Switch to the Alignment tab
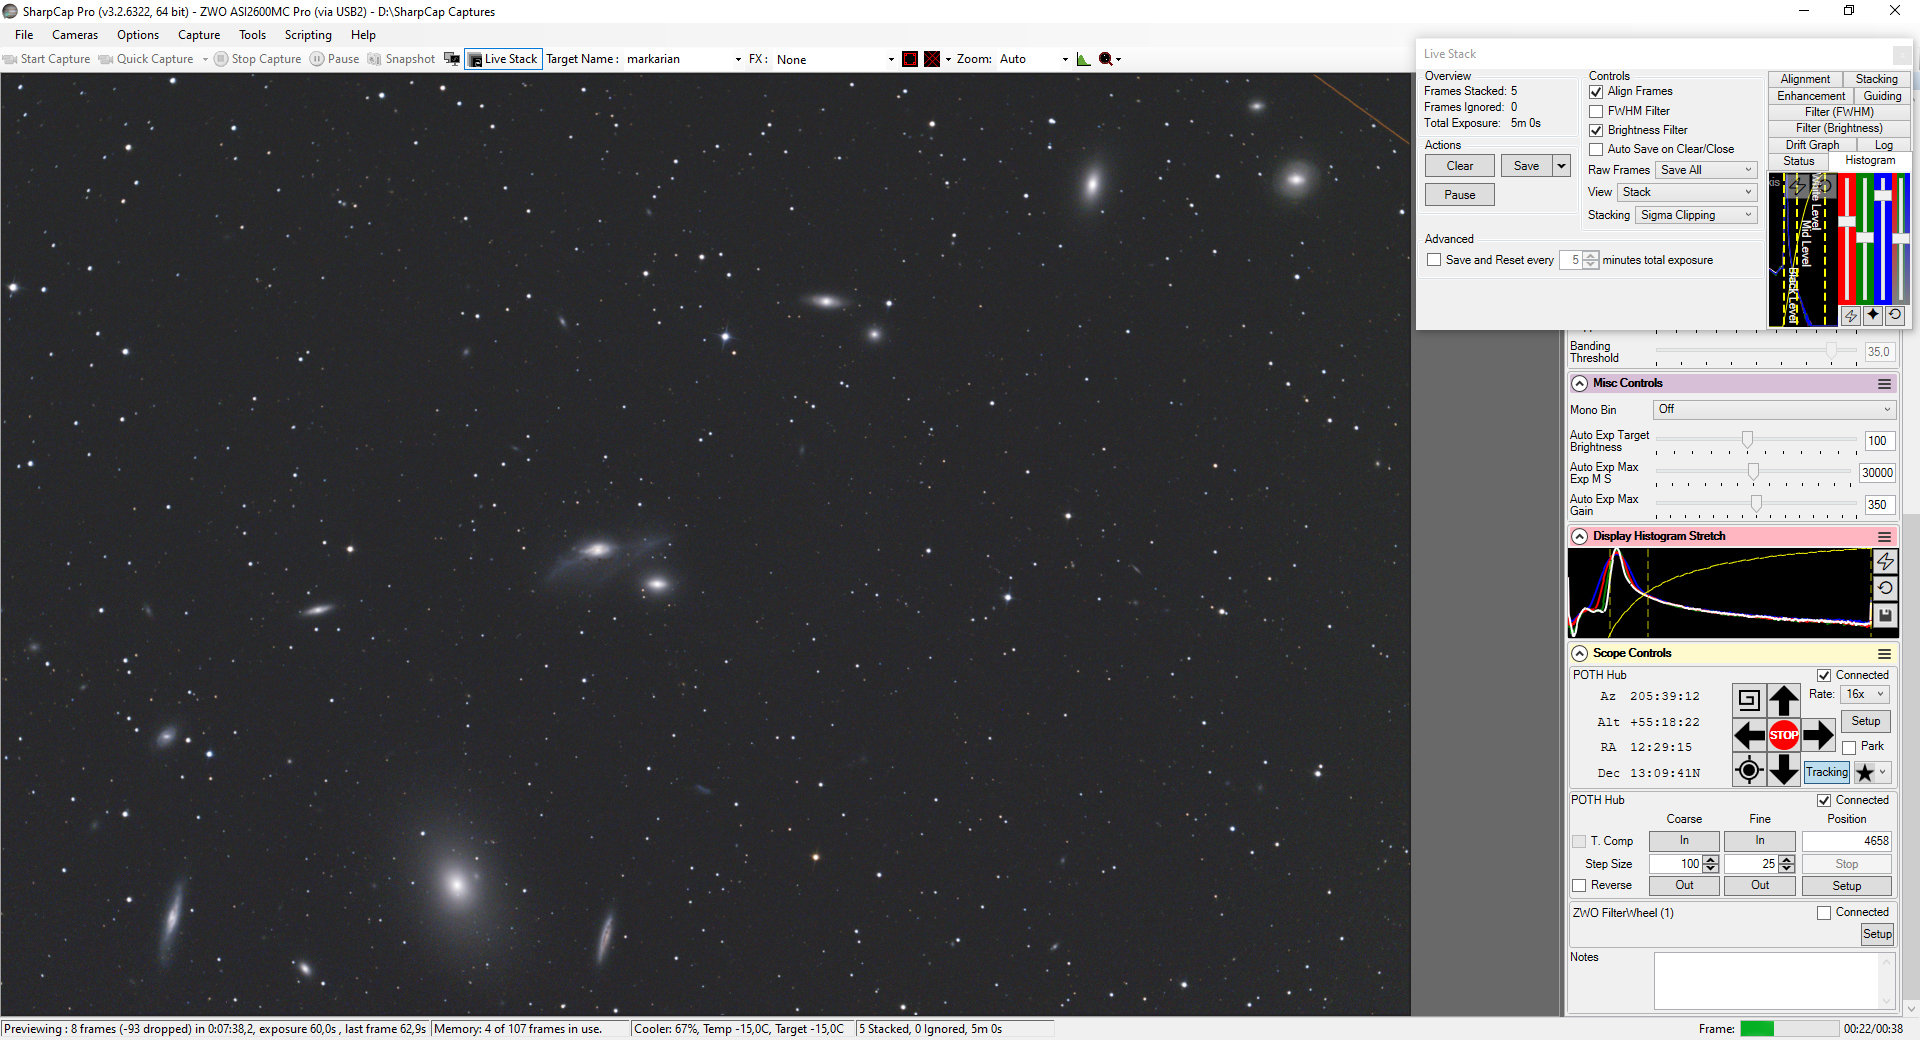This screenshot has width=1920, height=1040. [x=1805, y=79]
